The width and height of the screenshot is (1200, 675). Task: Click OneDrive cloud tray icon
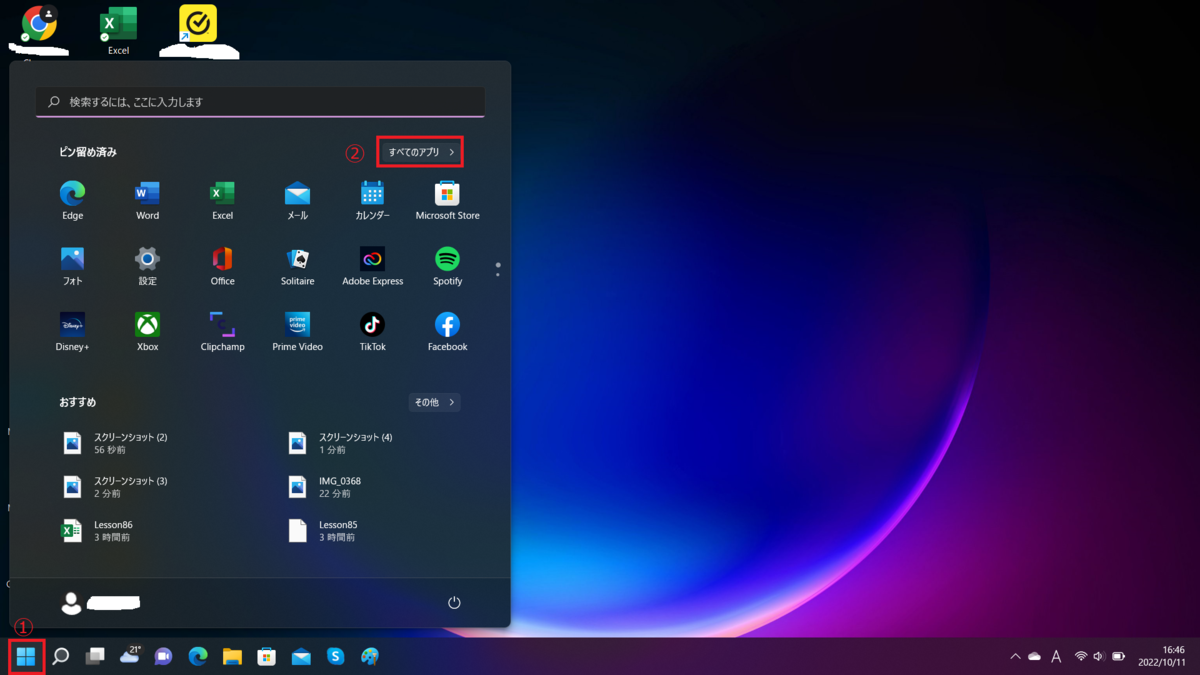point(1035,657)
